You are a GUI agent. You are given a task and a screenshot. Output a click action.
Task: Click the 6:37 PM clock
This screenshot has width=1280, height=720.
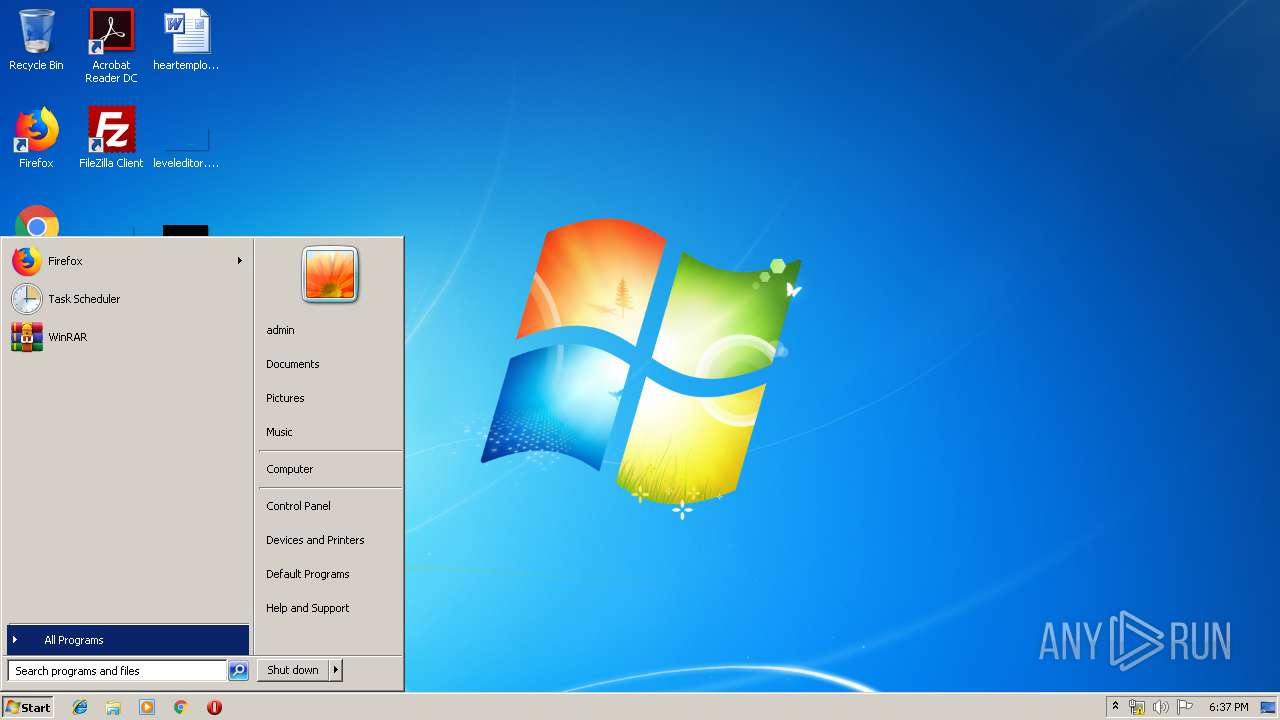[1228, 707]
